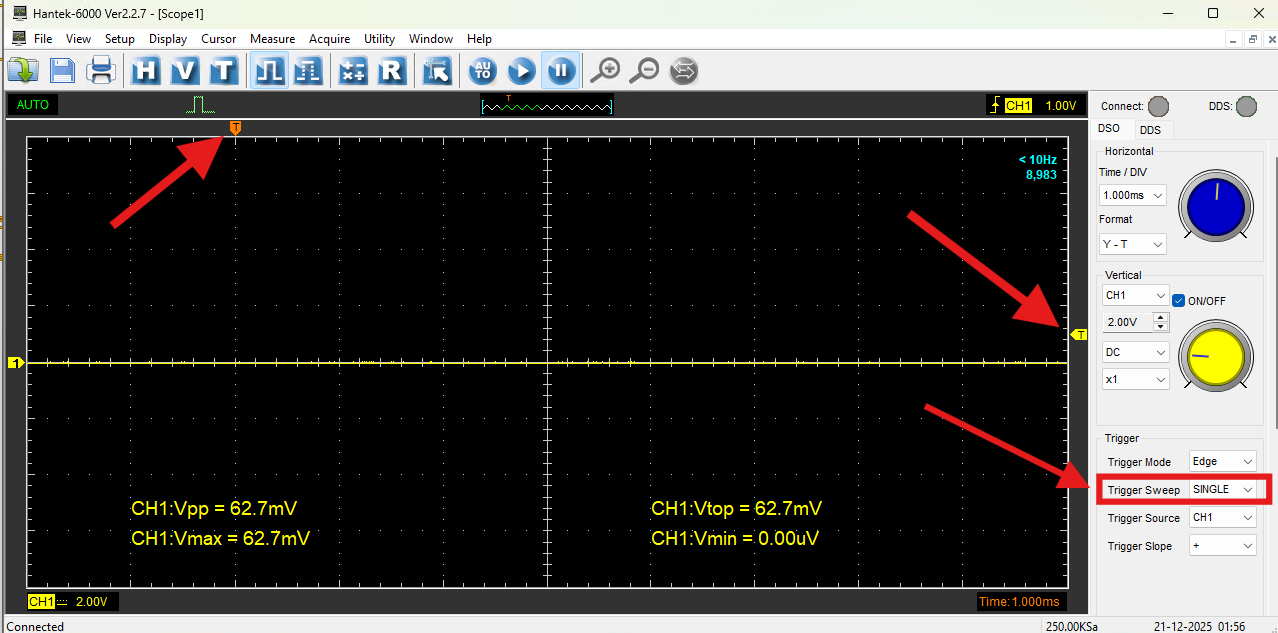Click the CH1:Vmax = 62.7mV measurement

(221, 538)
